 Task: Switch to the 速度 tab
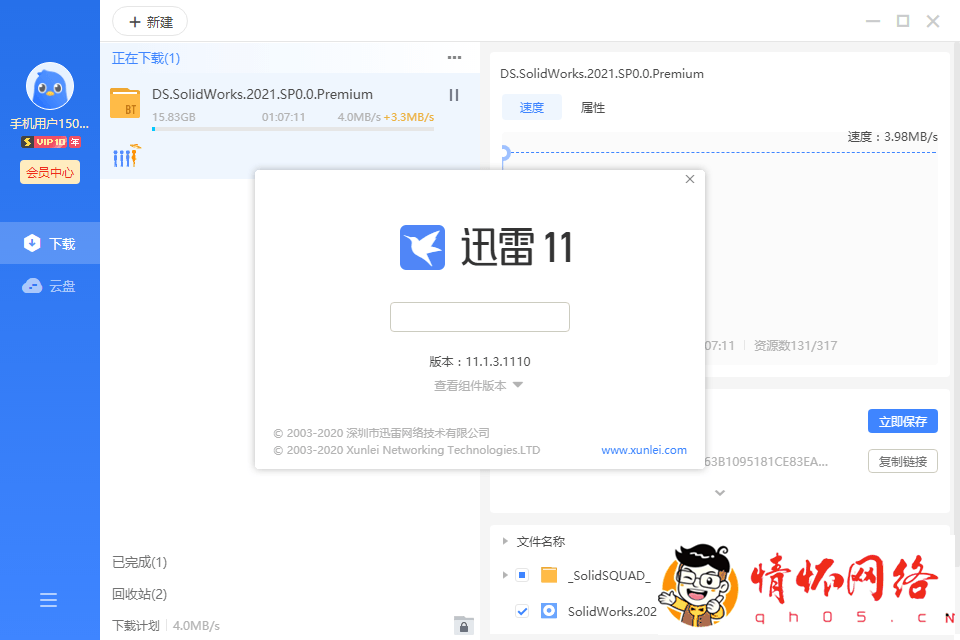[x=531, y=107]
